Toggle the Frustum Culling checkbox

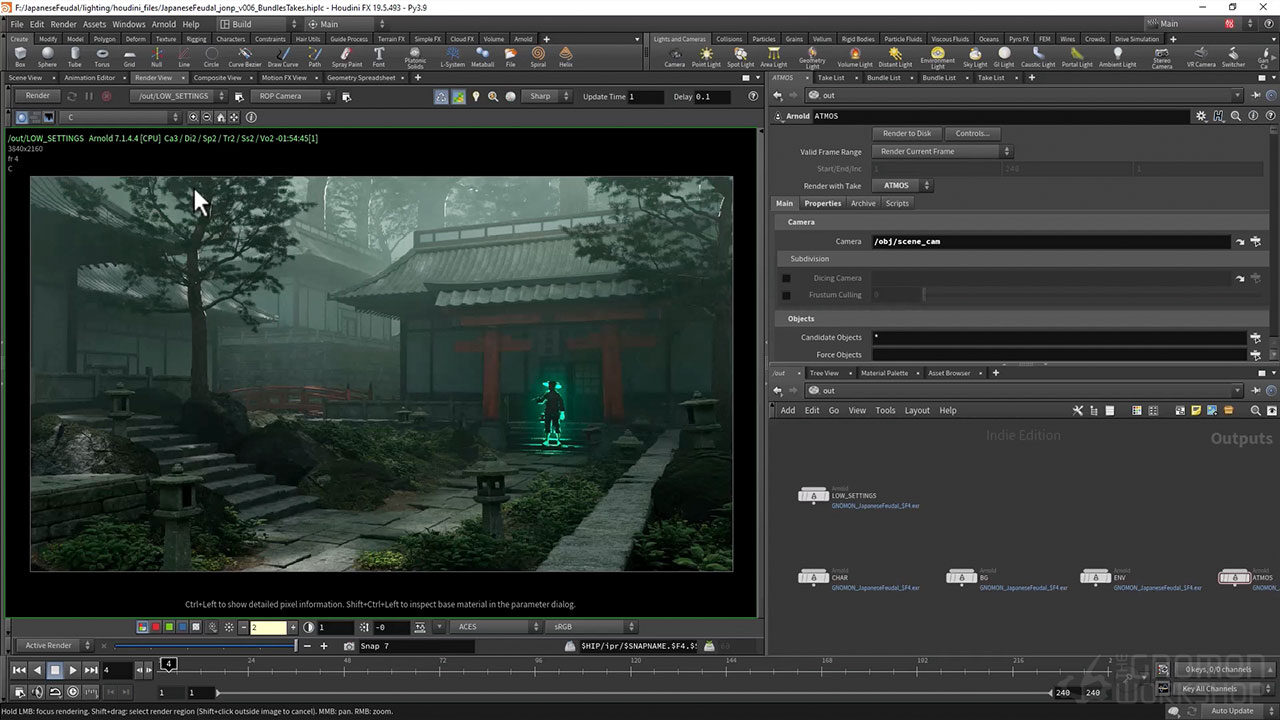[x=786, y=295]
